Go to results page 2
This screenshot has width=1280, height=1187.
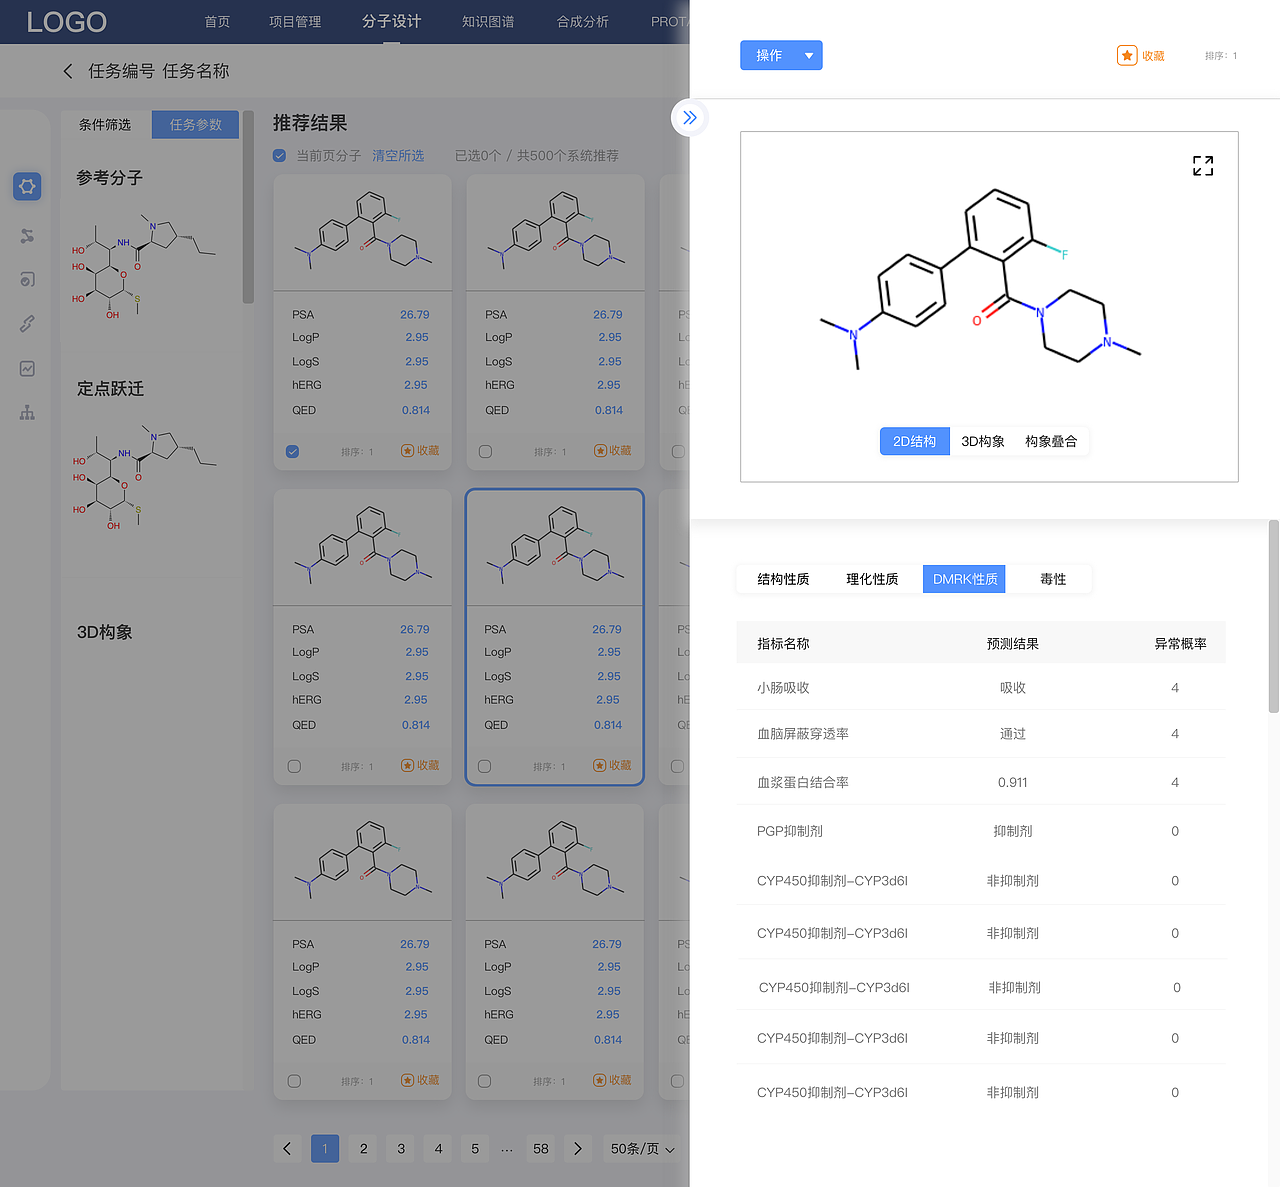(x=364, y=1149)
